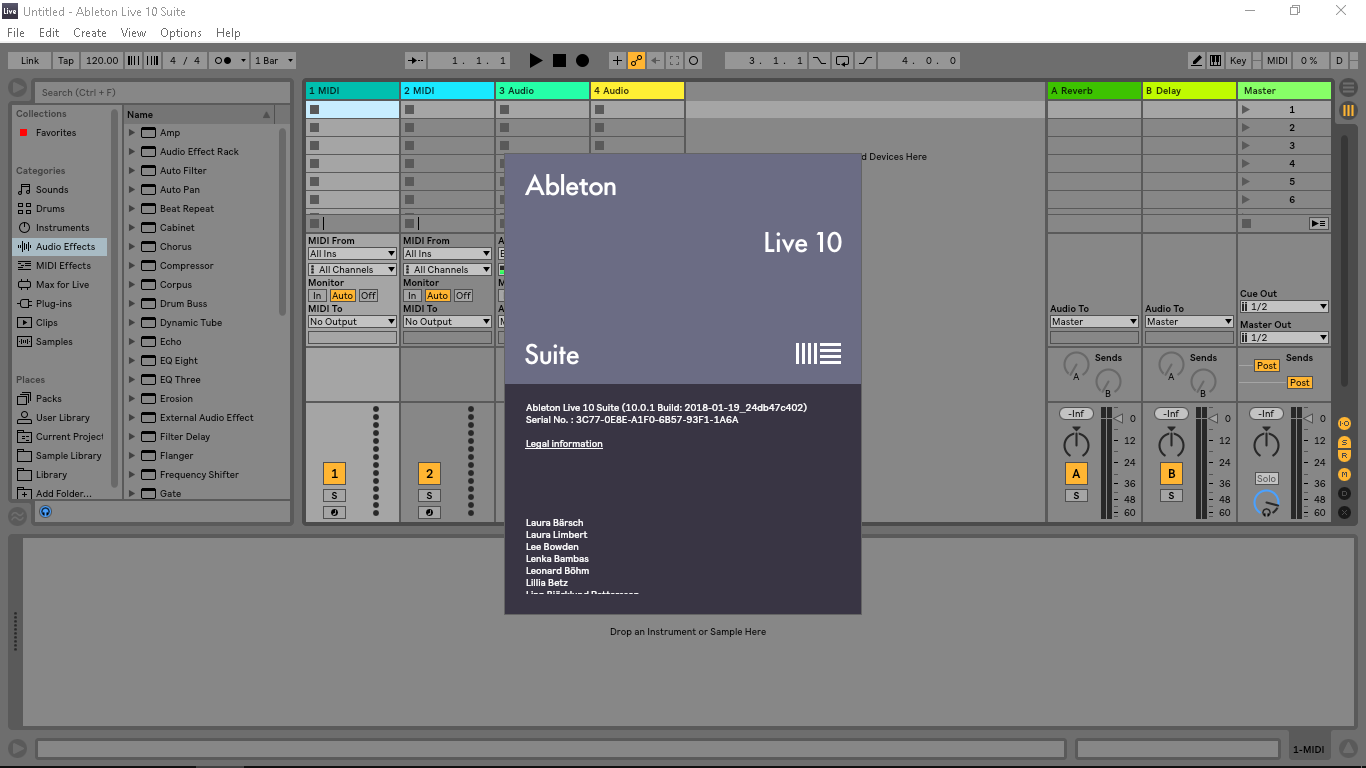Click the Return A Send A knob
1366x768 pixels.
click(1076, 364)
